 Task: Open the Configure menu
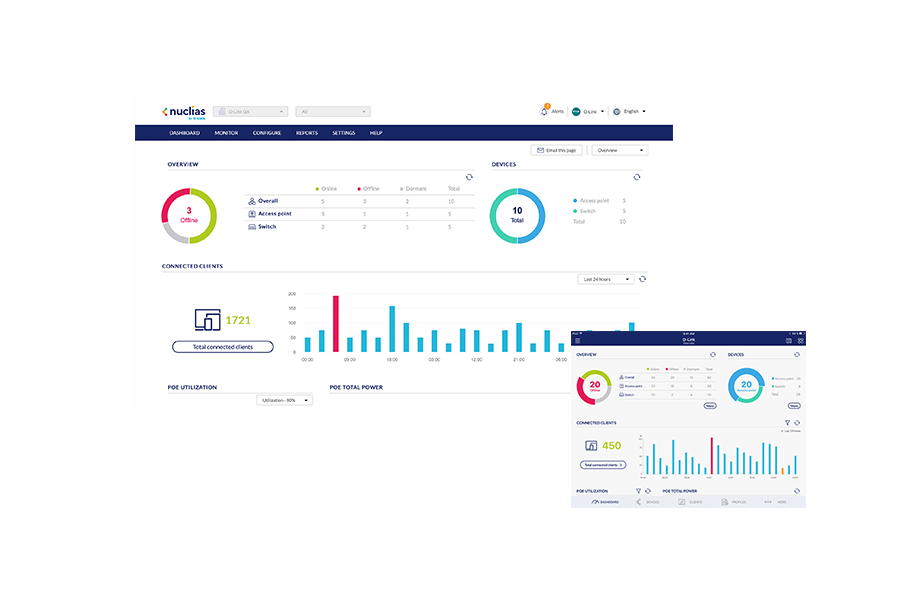(x=266, y=133)
